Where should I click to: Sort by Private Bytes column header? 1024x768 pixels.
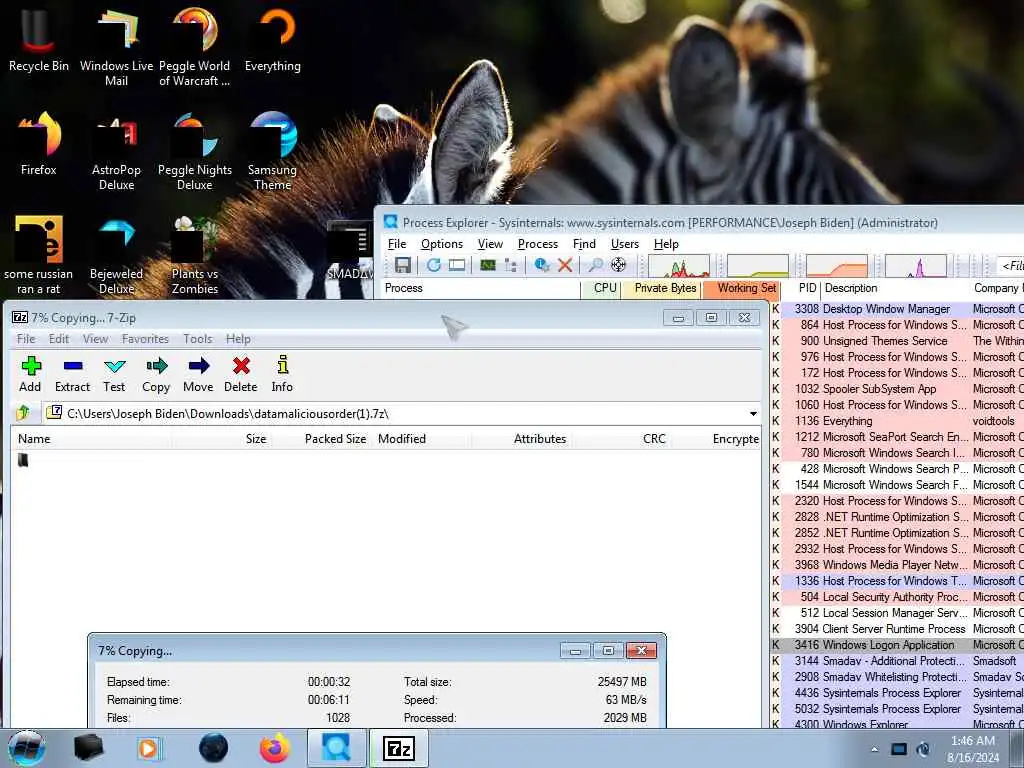click(x=660, y=288)
